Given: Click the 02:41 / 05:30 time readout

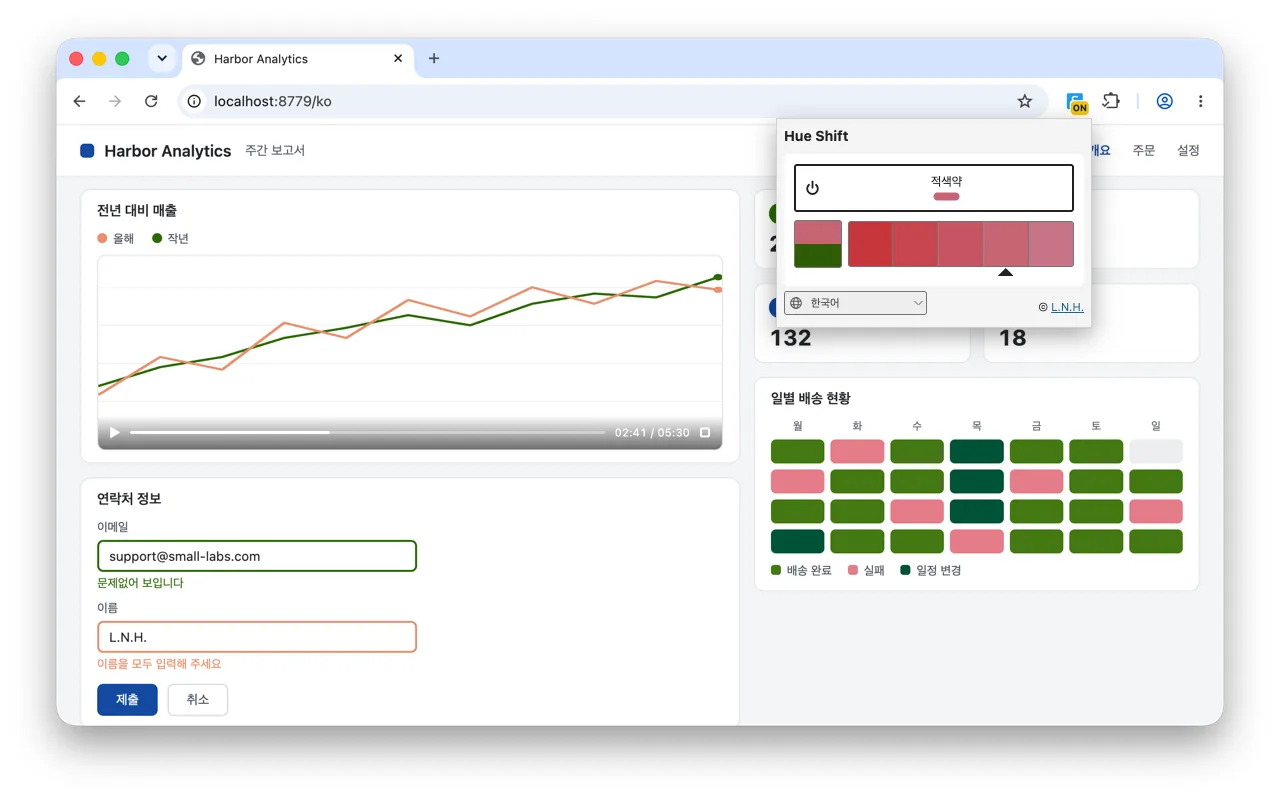Looking at the screenshot, I should click(652, 432).
